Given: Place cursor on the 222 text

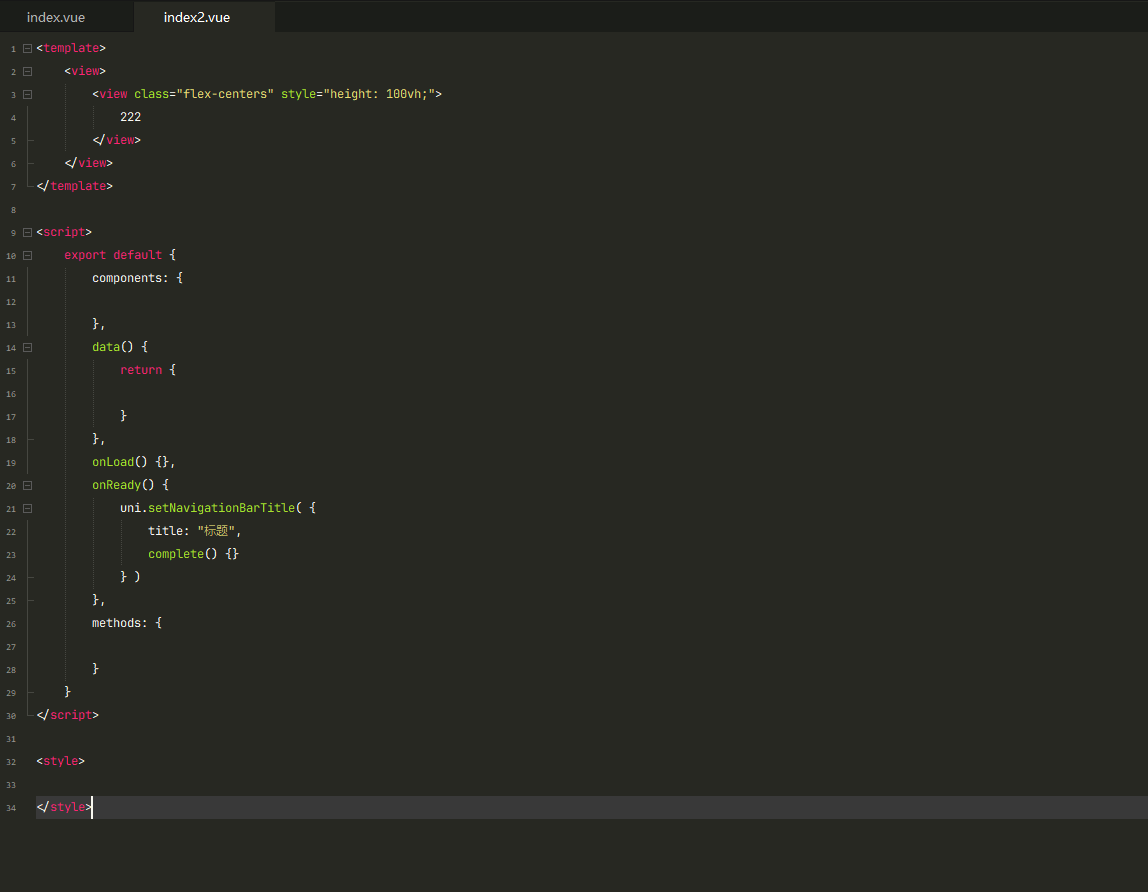Looking at the screenshot, I should click(130, 117).
